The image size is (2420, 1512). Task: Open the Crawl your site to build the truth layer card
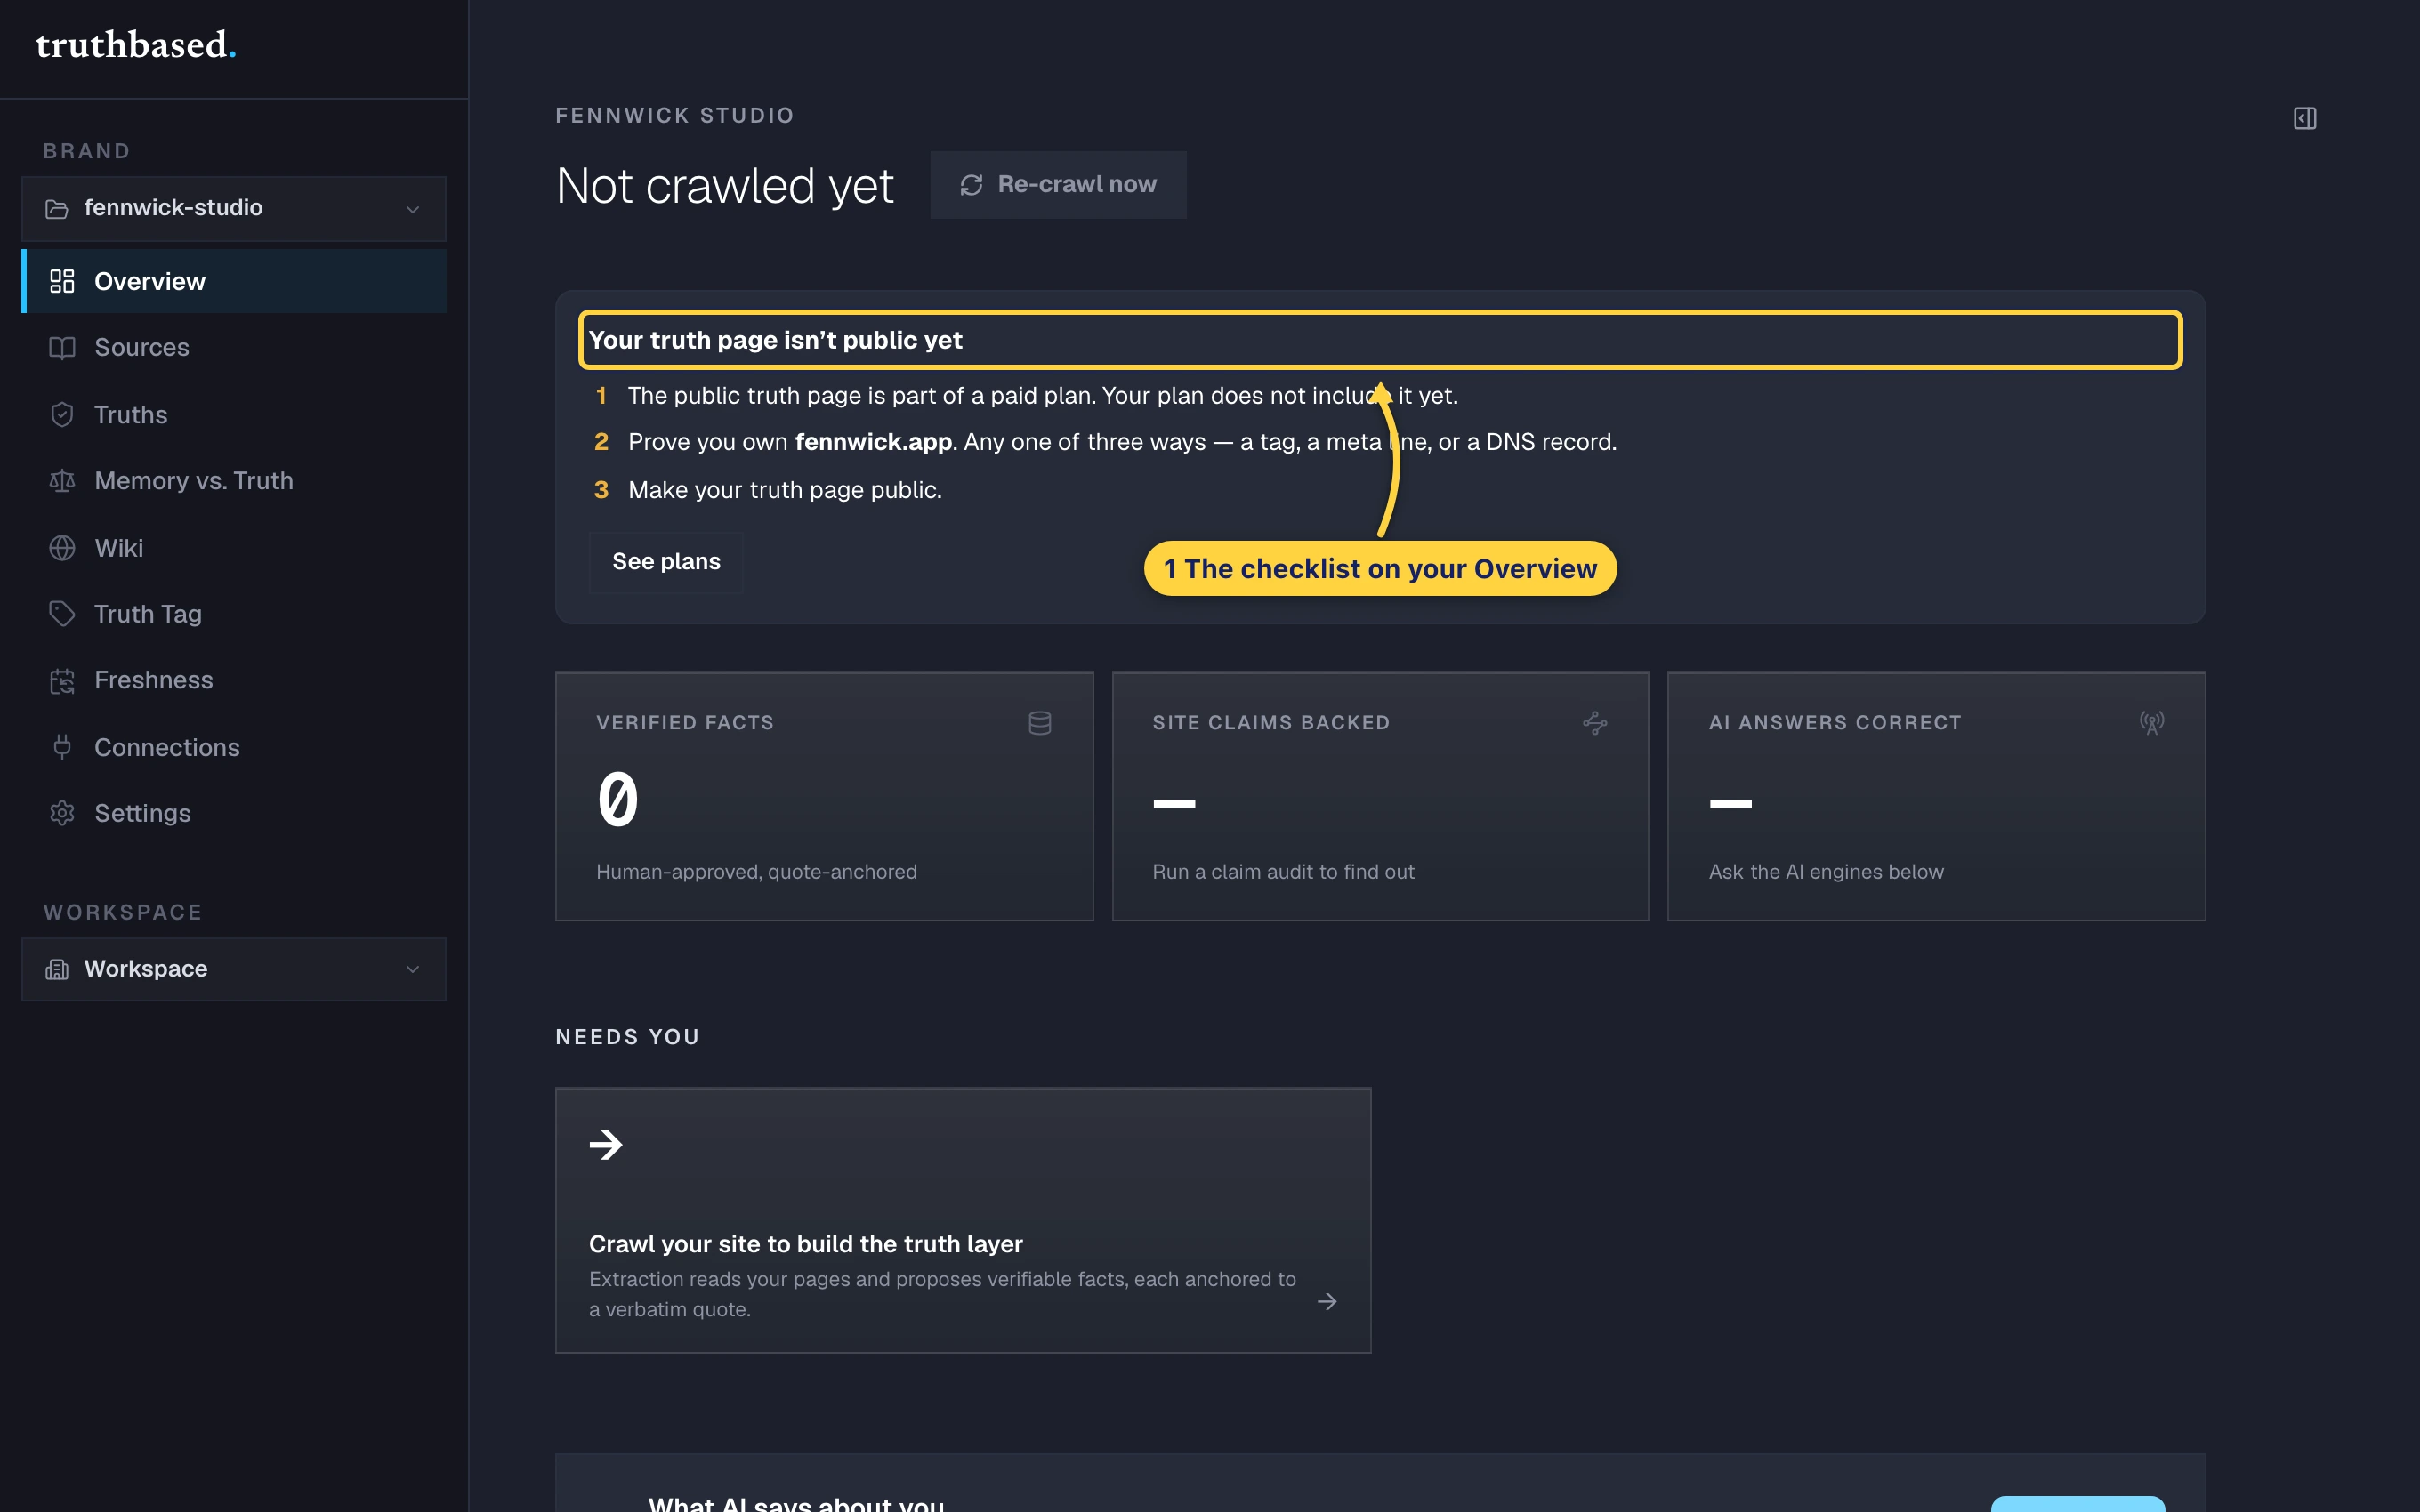pos(963,1220)
